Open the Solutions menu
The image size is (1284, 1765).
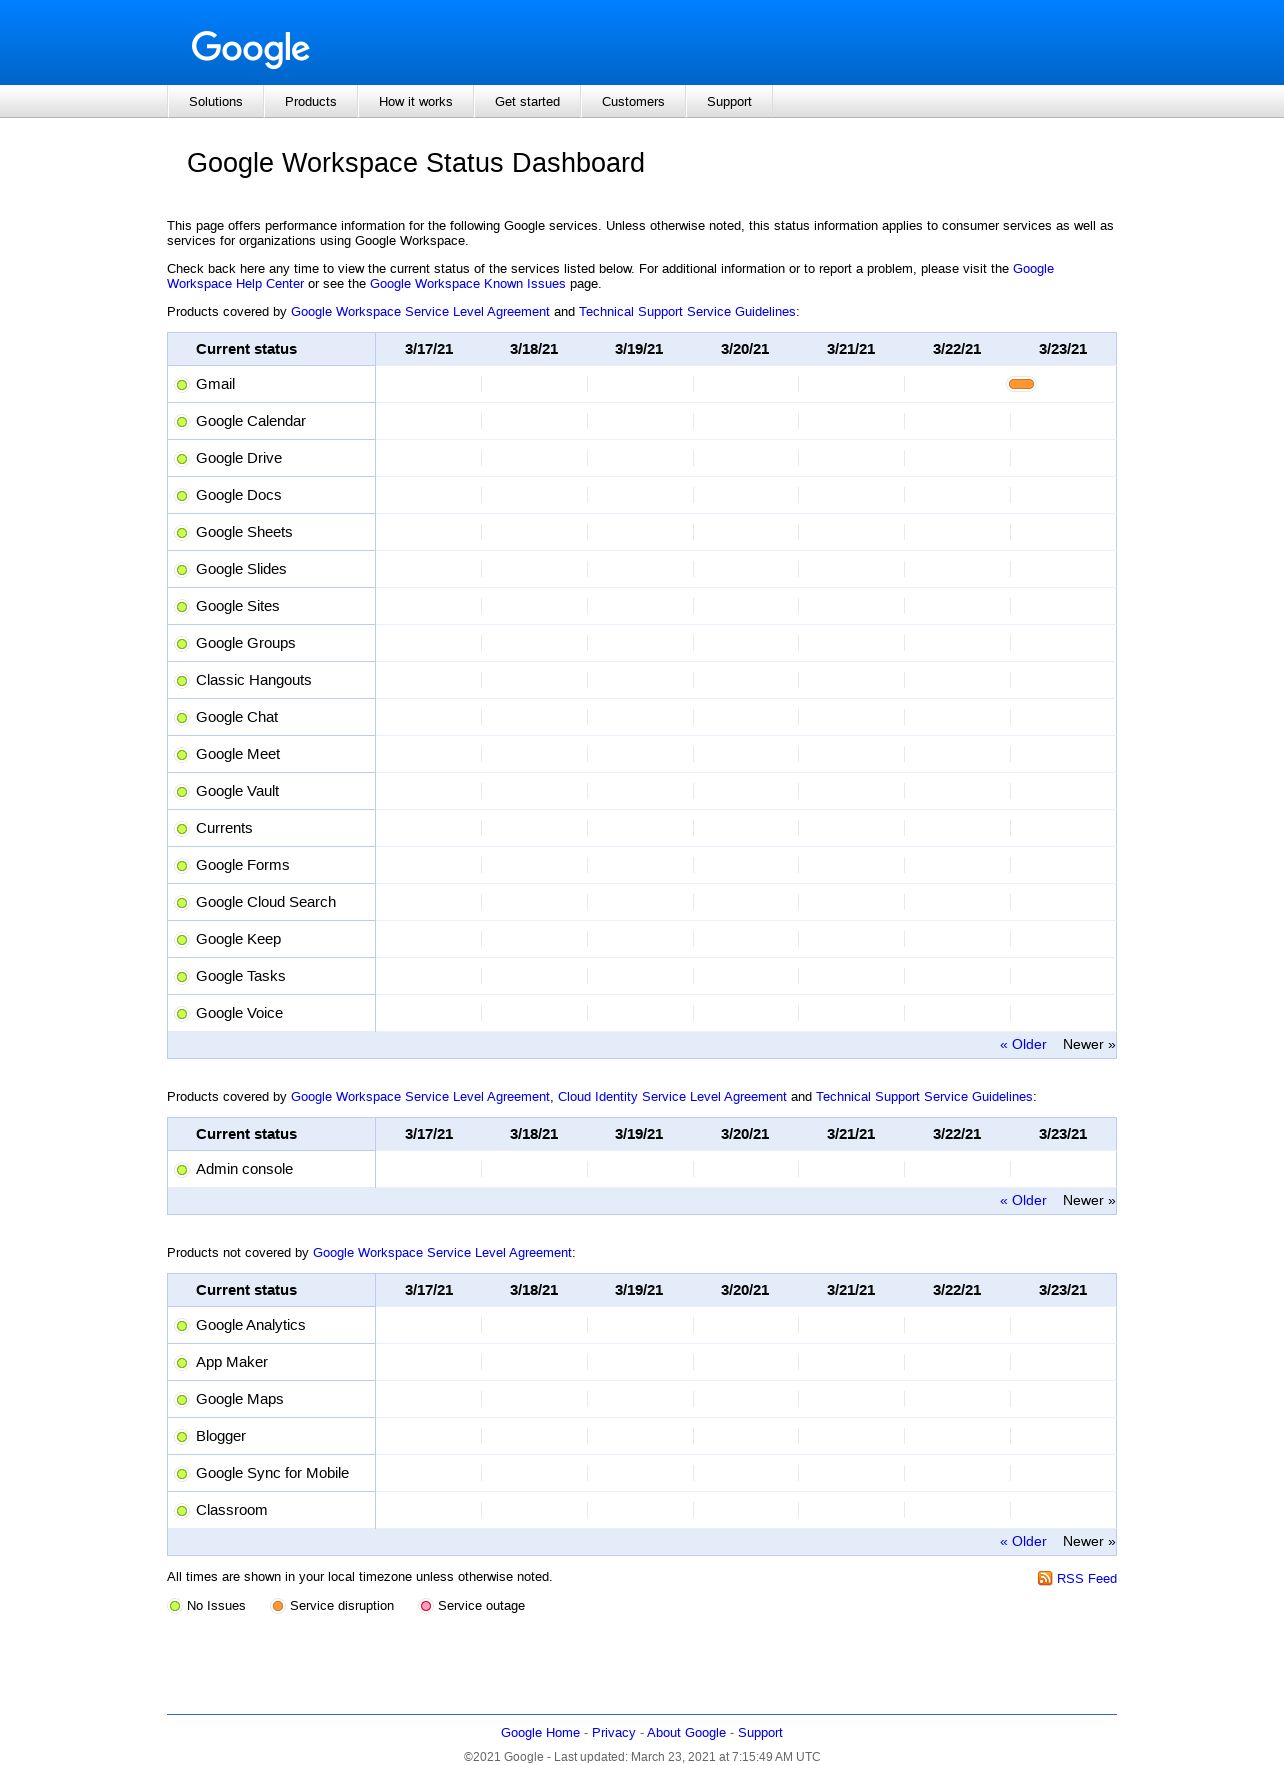click(x=216, y=102)
